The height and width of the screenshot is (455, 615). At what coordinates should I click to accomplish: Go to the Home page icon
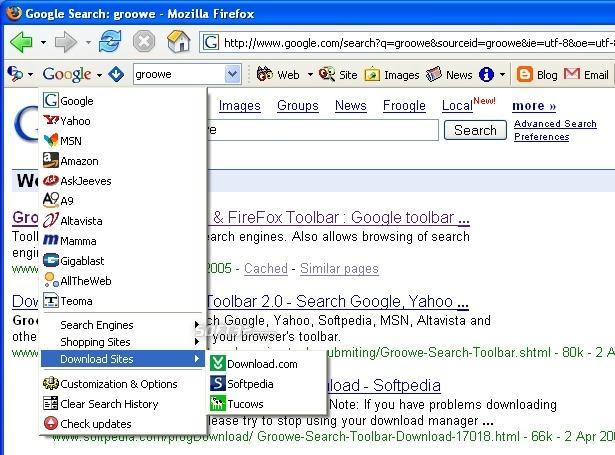tap(178, 41)
